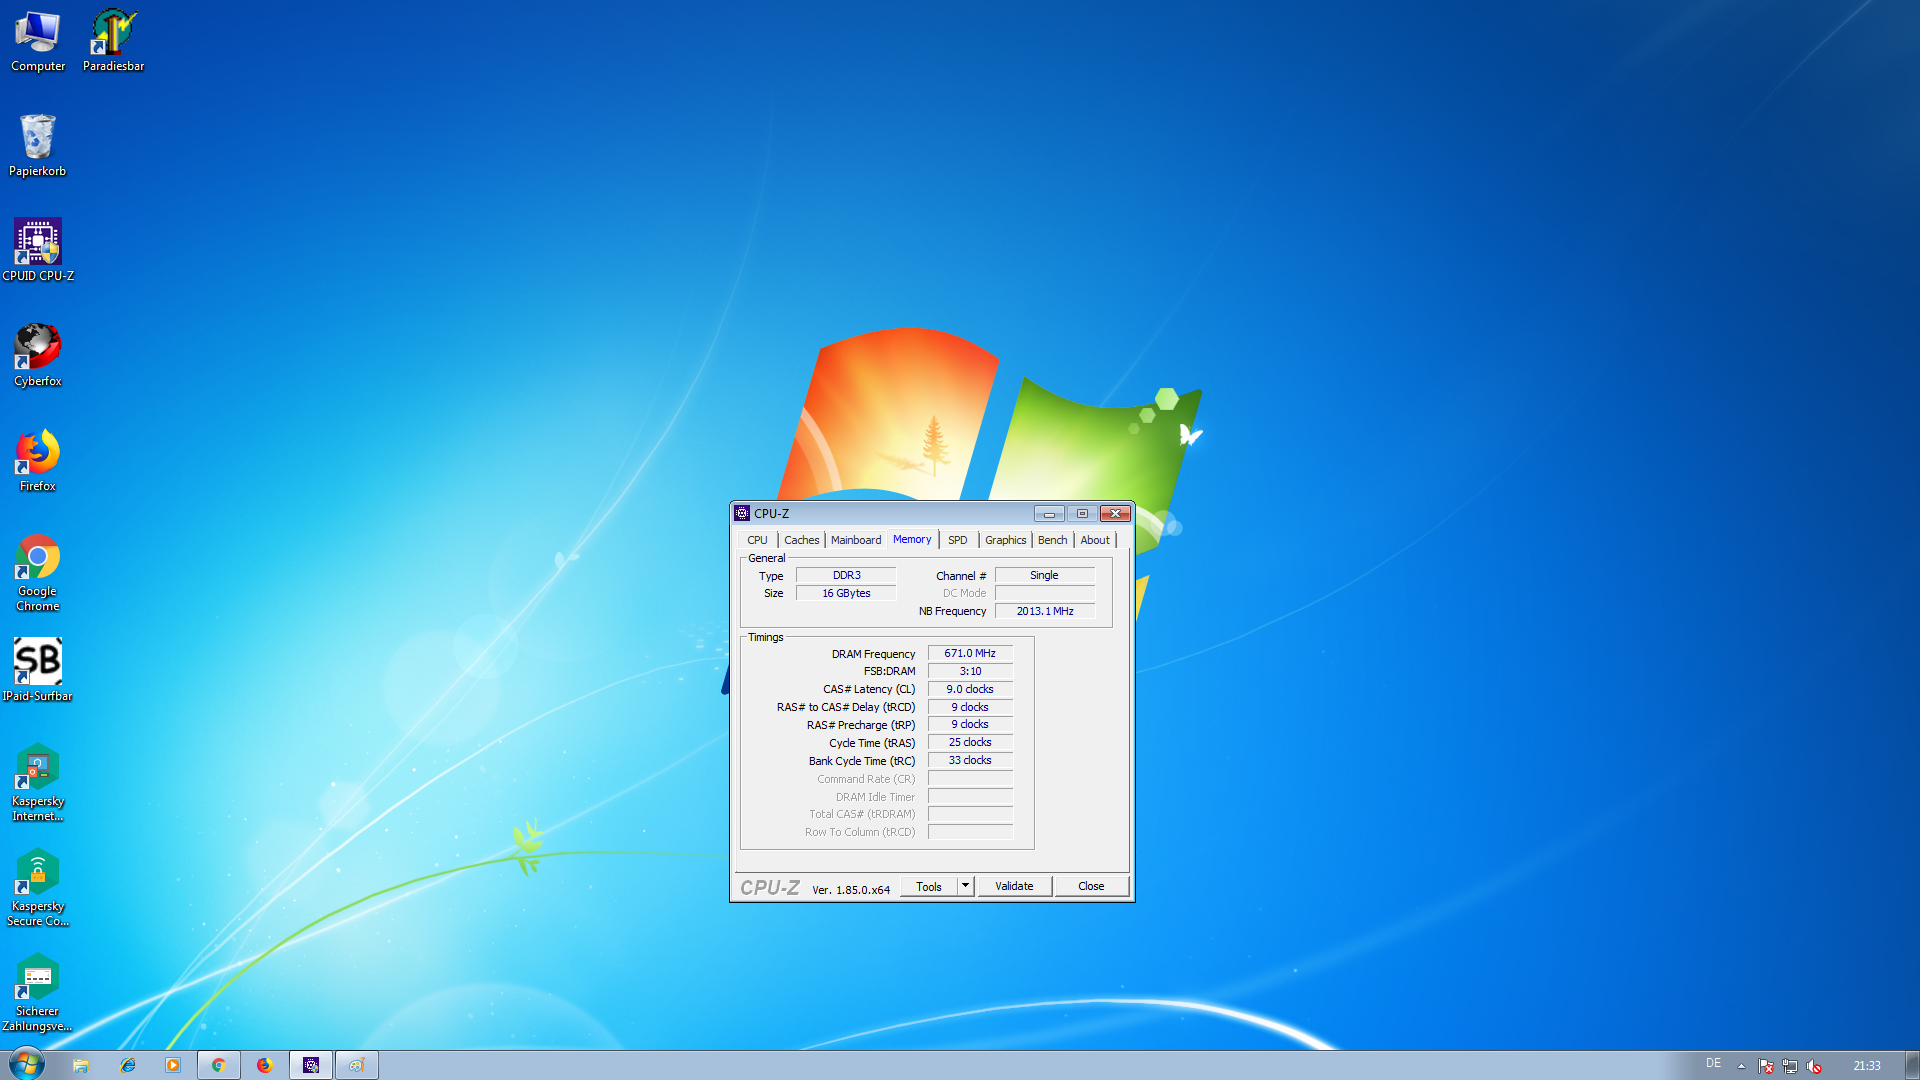Open Windows Explorer from the taskbar

click(x=81, y=1065)
